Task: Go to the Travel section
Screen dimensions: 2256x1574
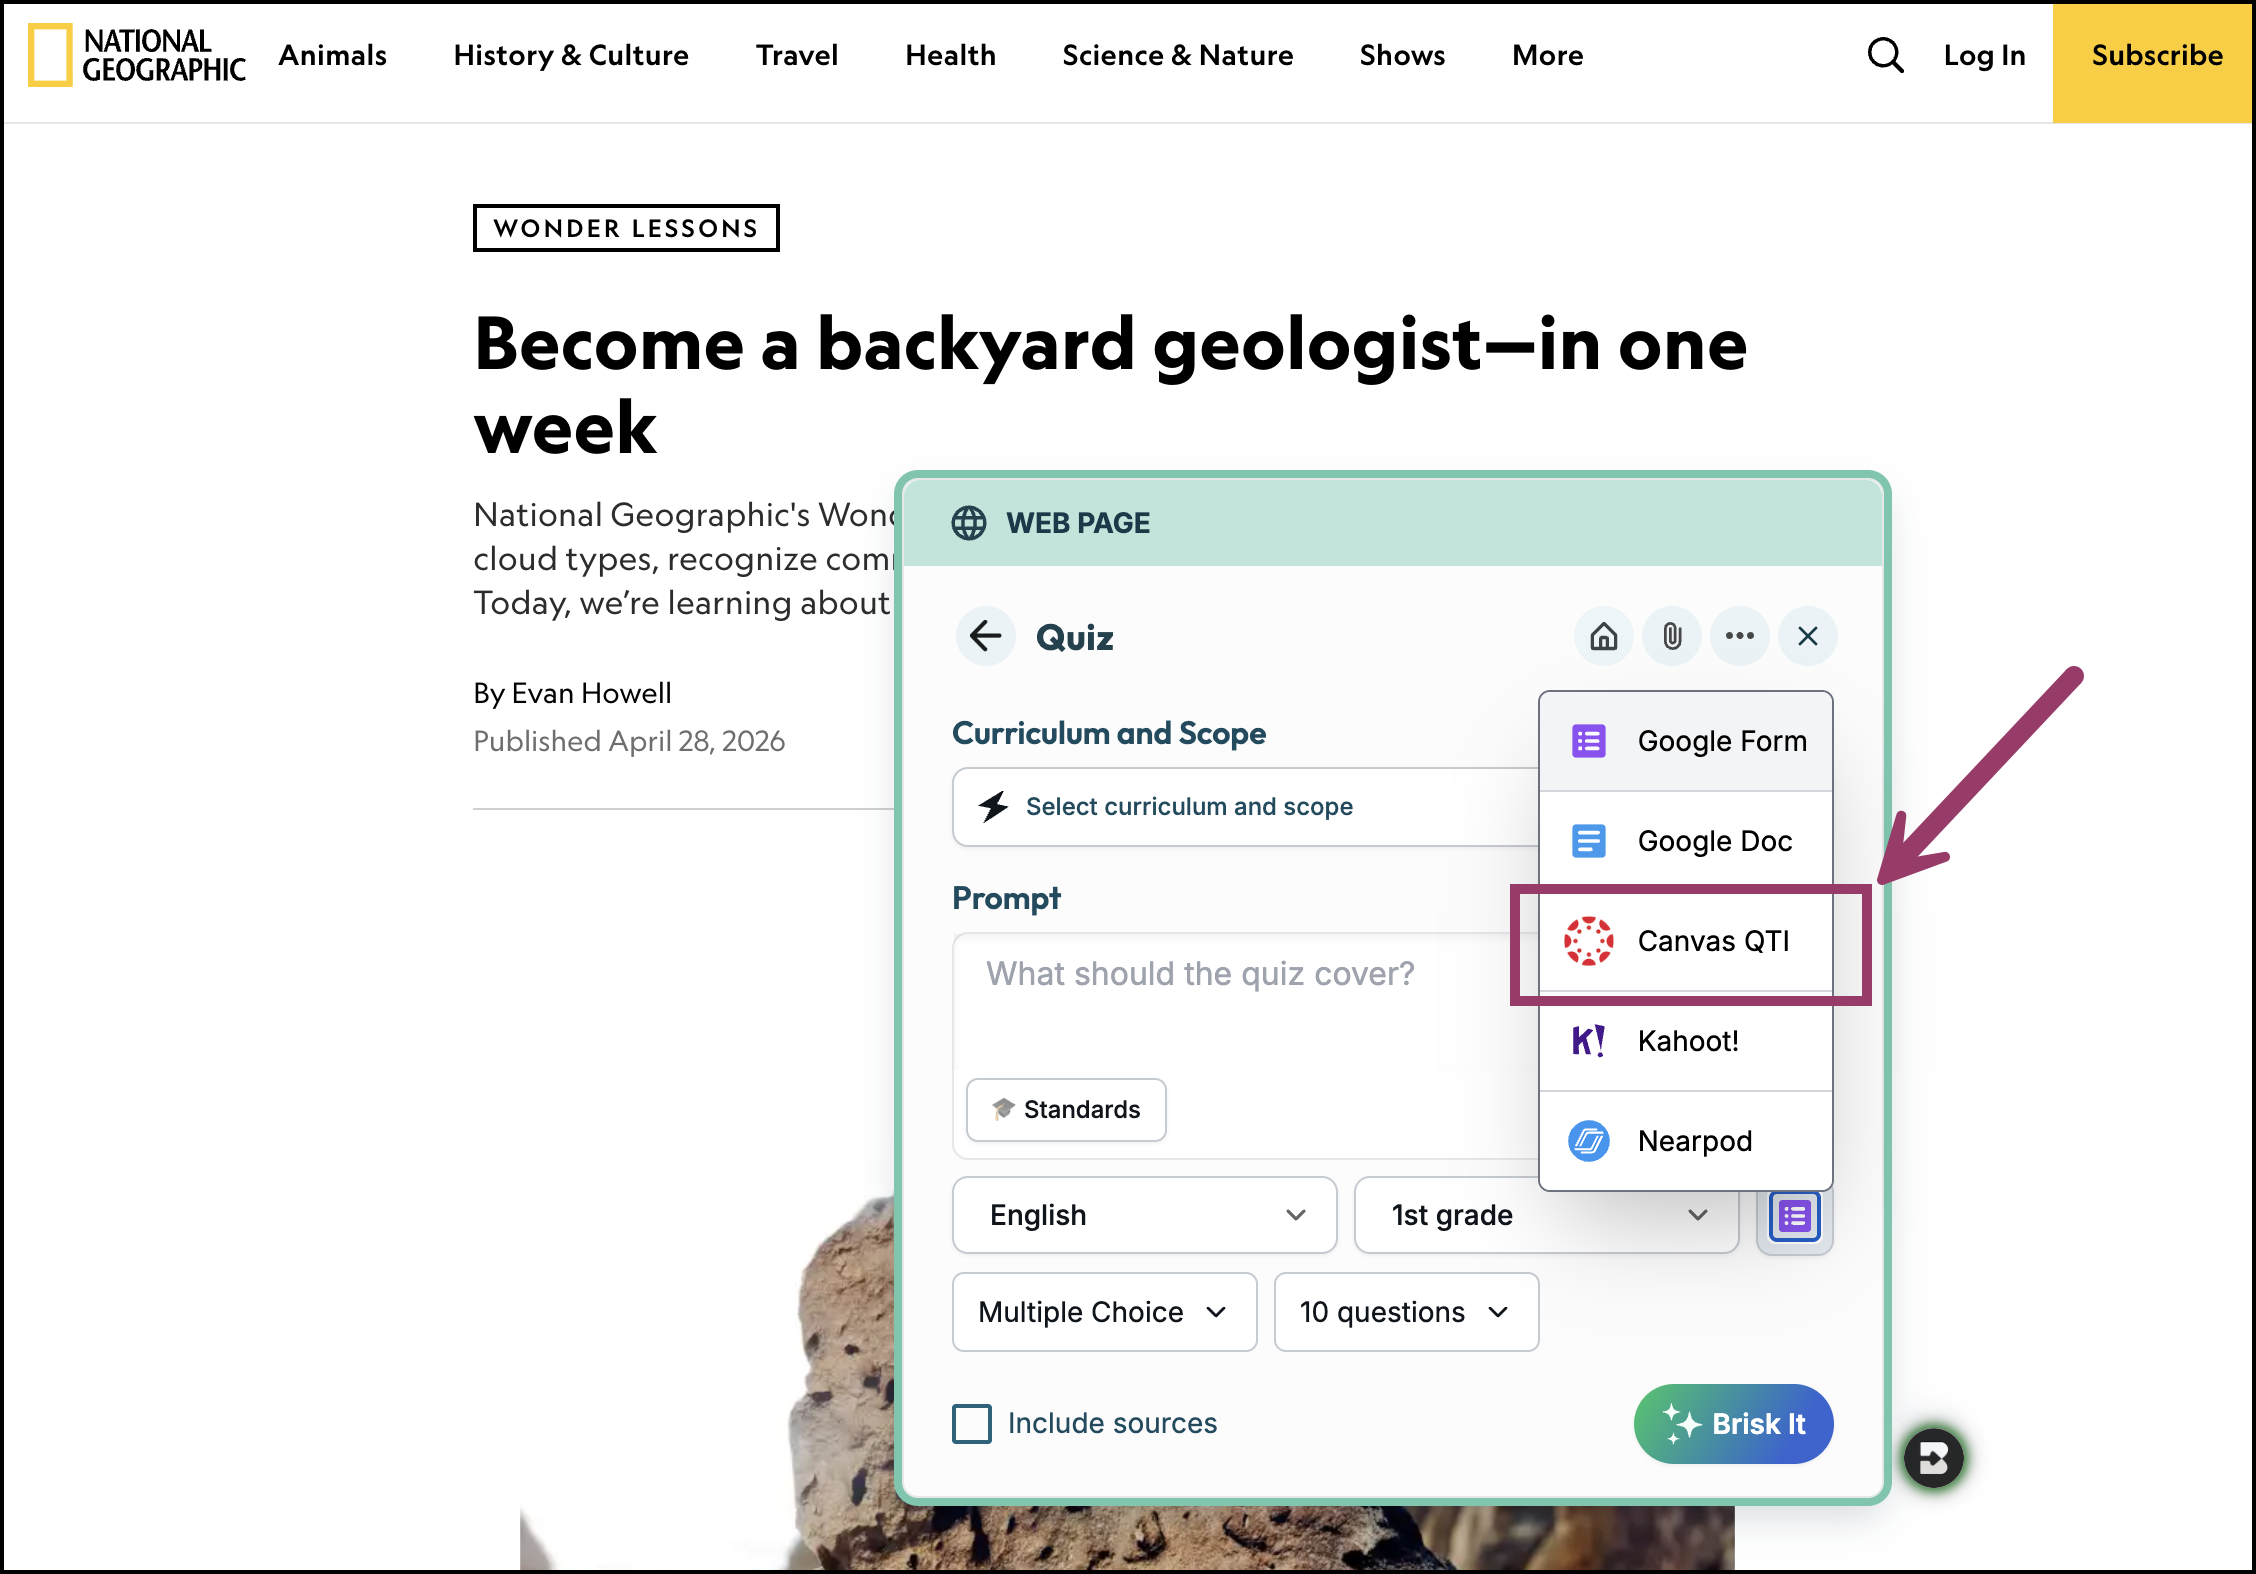Action: click(797, 55)
